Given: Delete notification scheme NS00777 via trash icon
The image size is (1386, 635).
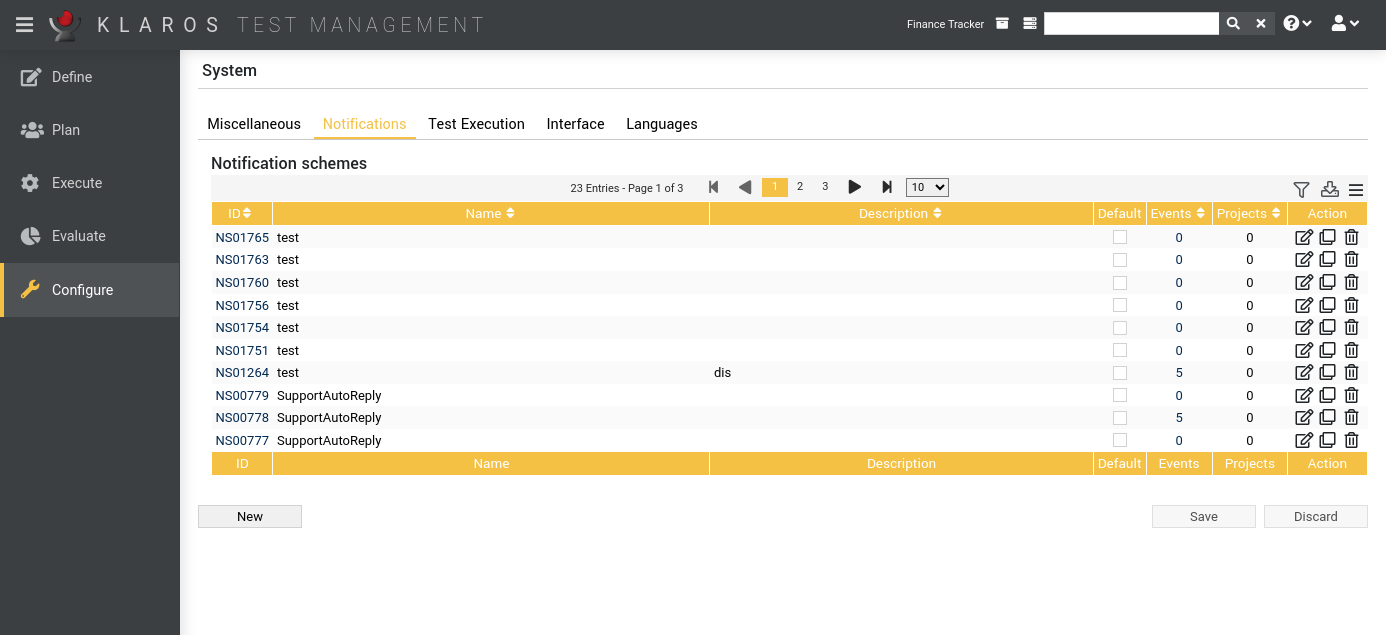Looking at the screenshot, I should click(1351, 440).
